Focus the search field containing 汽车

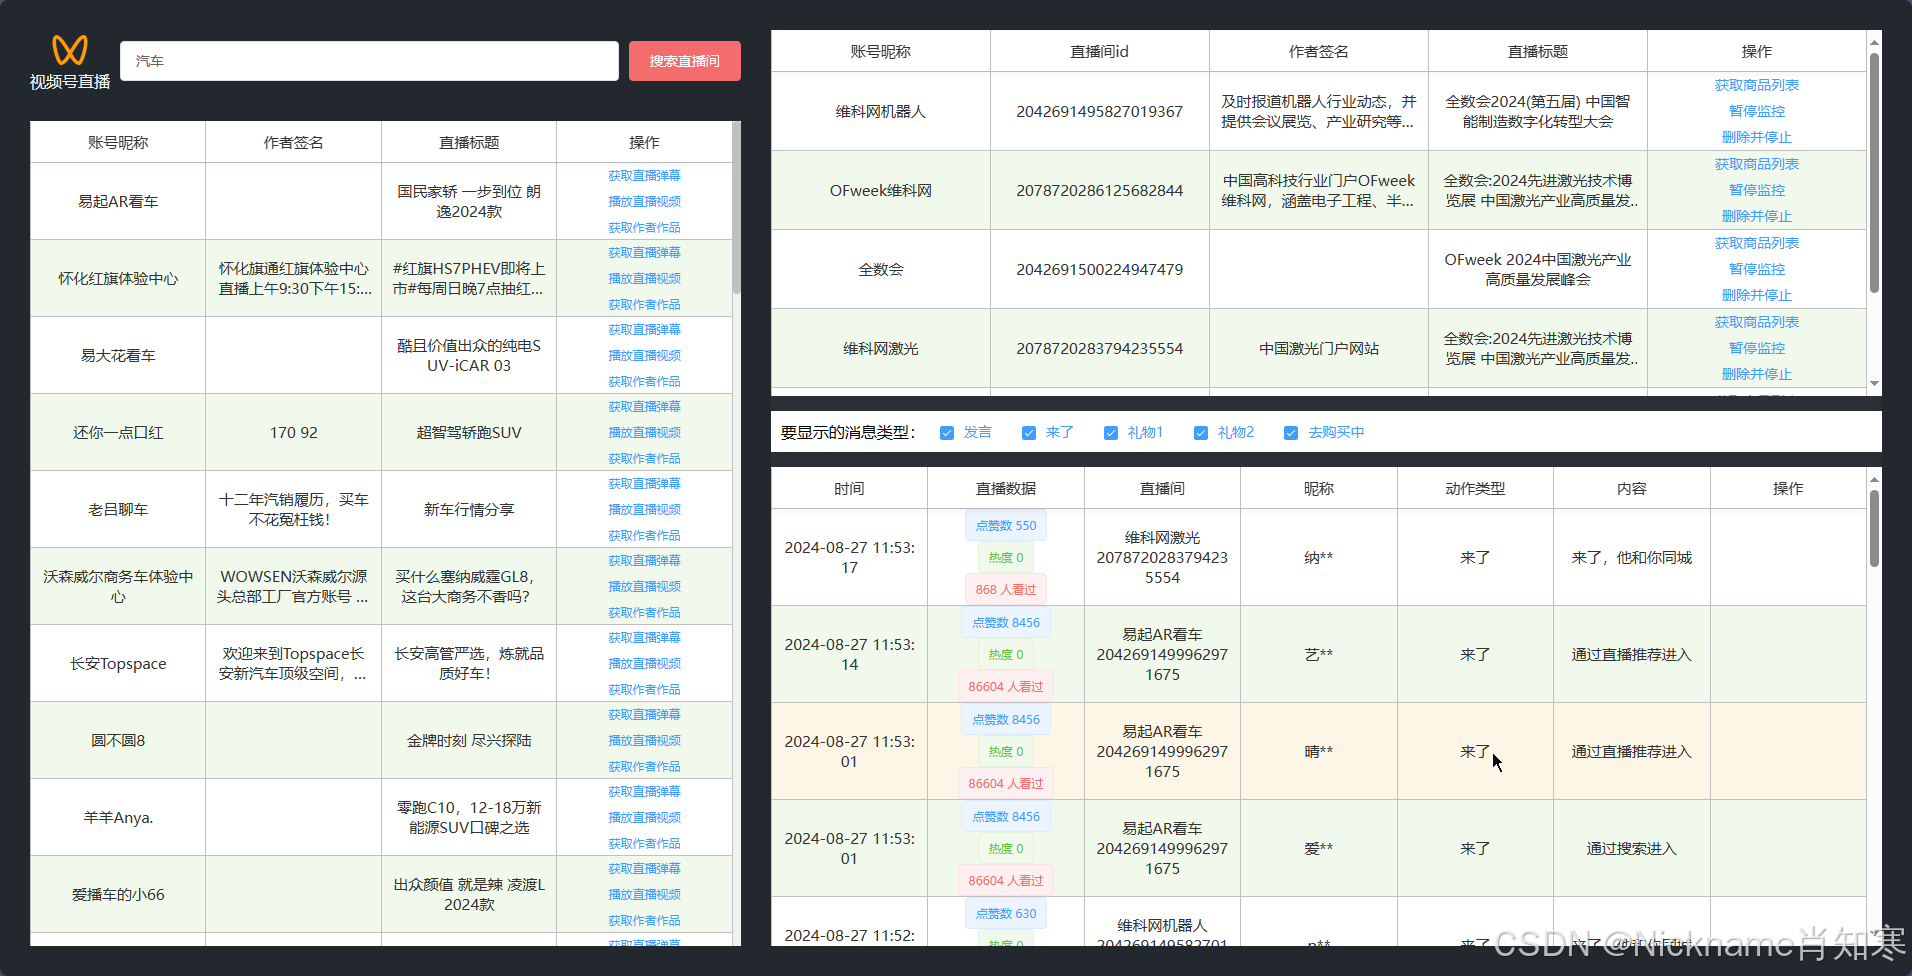[369, 61]
